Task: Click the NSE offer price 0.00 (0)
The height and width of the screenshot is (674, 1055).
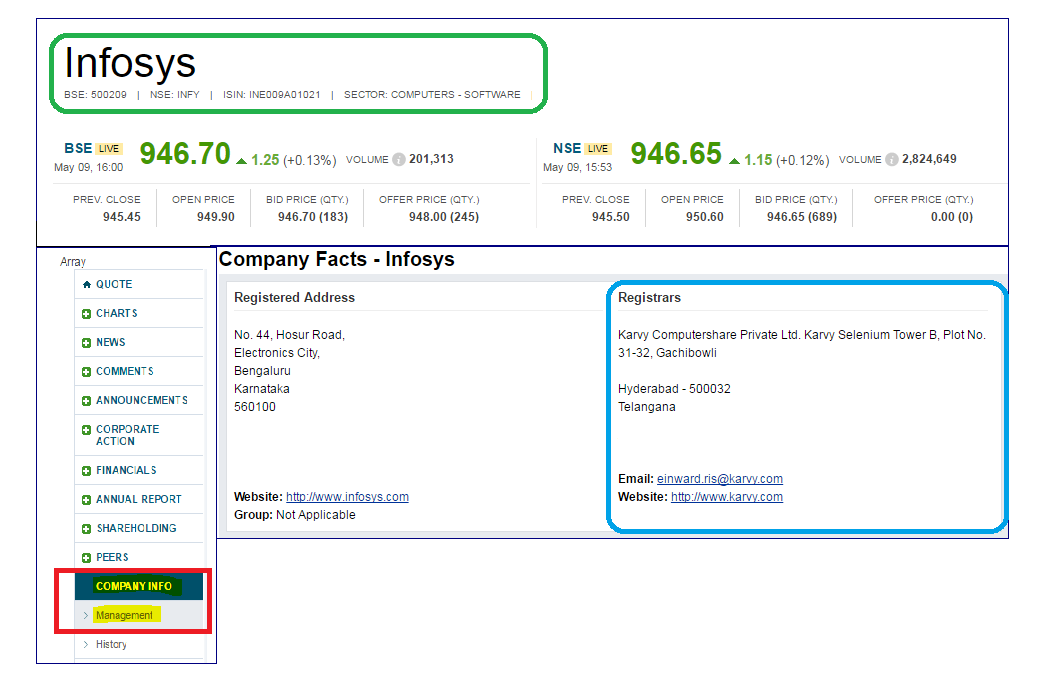Action: coord(952,217)
